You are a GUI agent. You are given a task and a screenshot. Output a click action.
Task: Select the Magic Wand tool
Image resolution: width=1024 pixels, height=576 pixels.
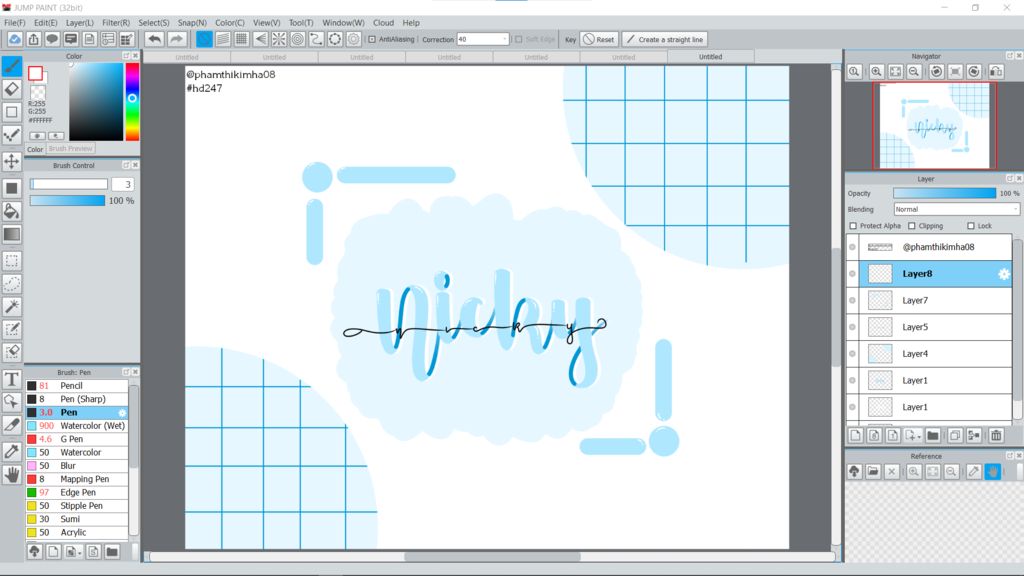(x=12, y=306)
